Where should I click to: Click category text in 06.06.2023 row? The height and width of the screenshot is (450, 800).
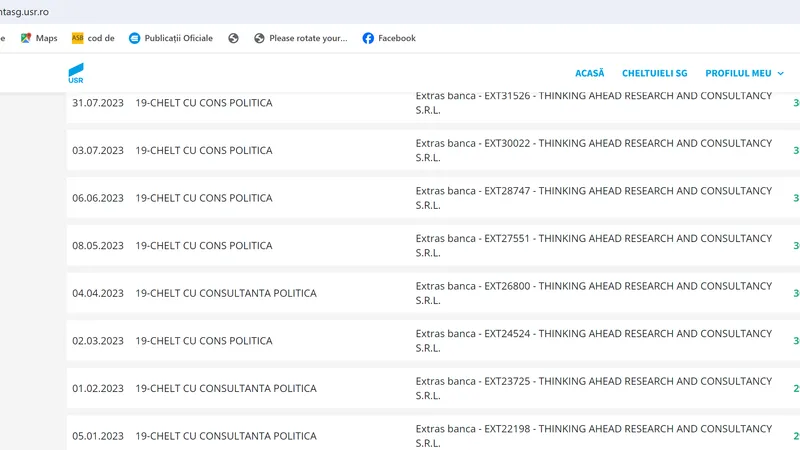pyautogui.click(x=204, y=198)
